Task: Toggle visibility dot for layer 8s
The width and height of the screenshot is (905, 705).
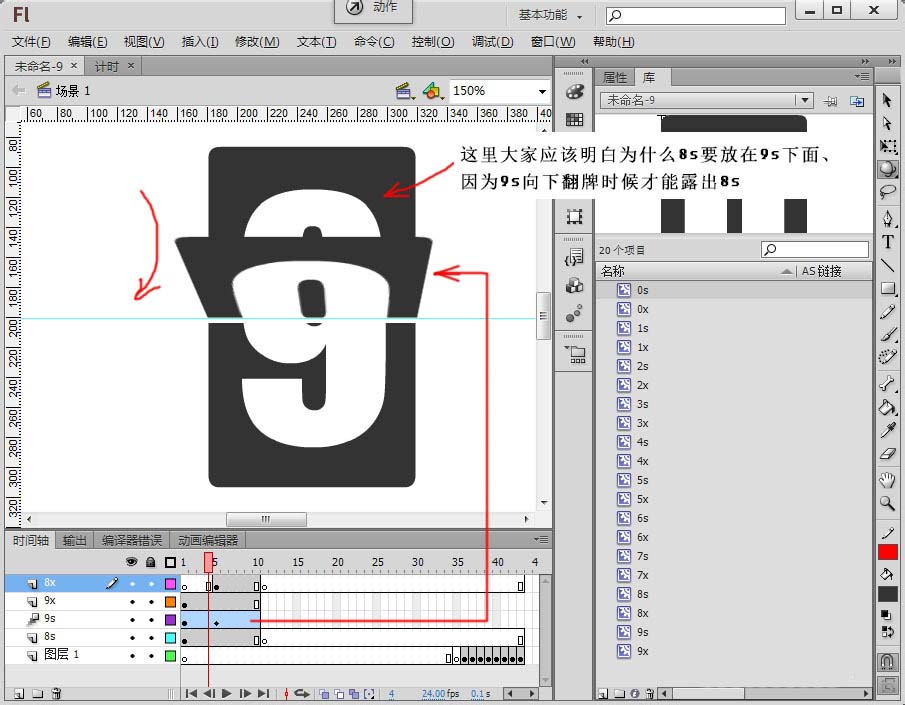Action: coord(133,637)
